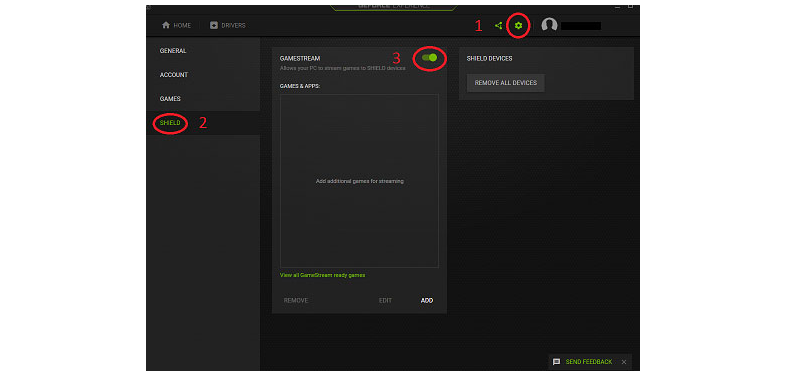785x376 pixels.
Task: Click the GameStream description text
Action: coord(342,68)
